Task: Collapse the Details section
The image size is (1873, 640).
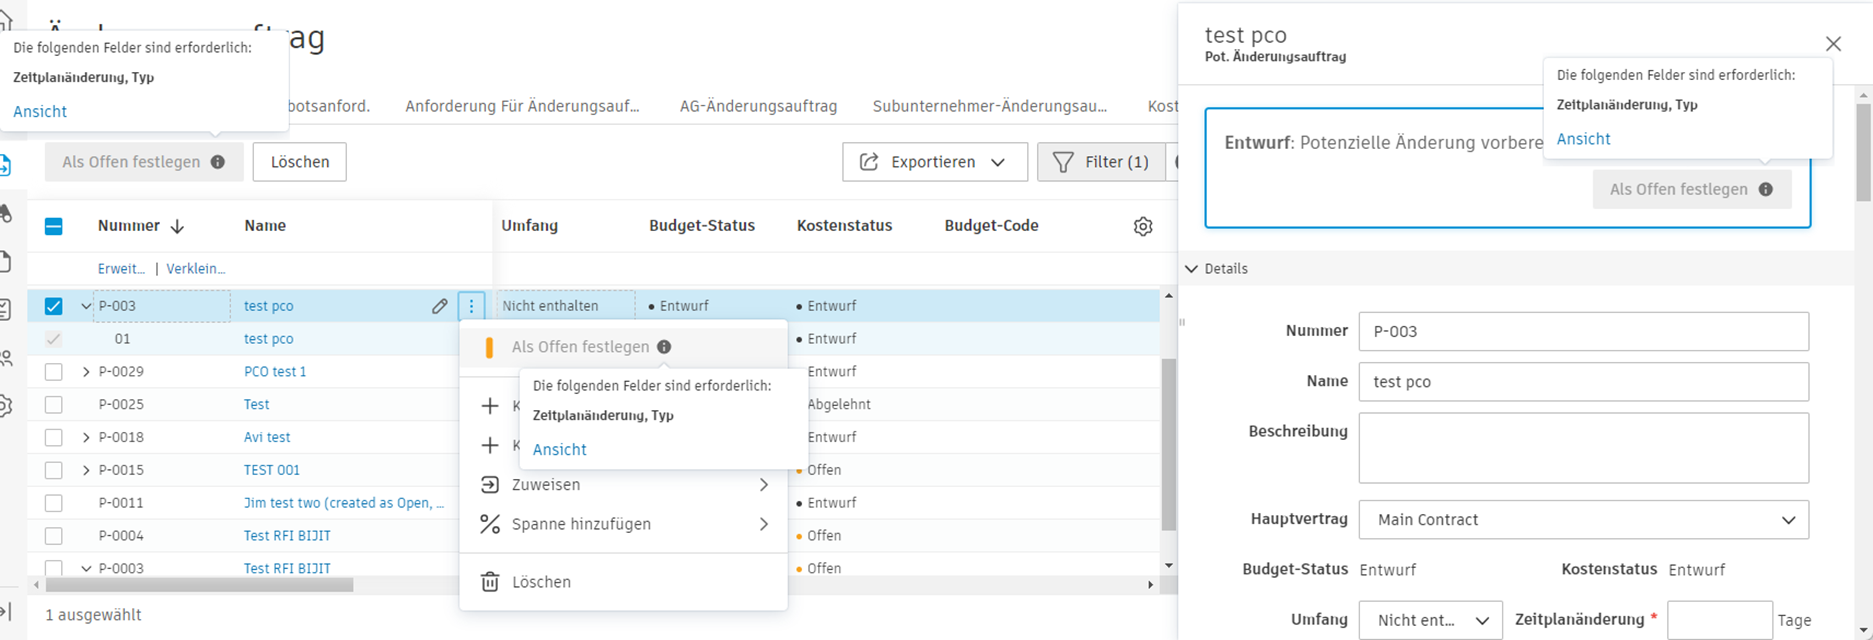Action: [x=1192, y=269]
